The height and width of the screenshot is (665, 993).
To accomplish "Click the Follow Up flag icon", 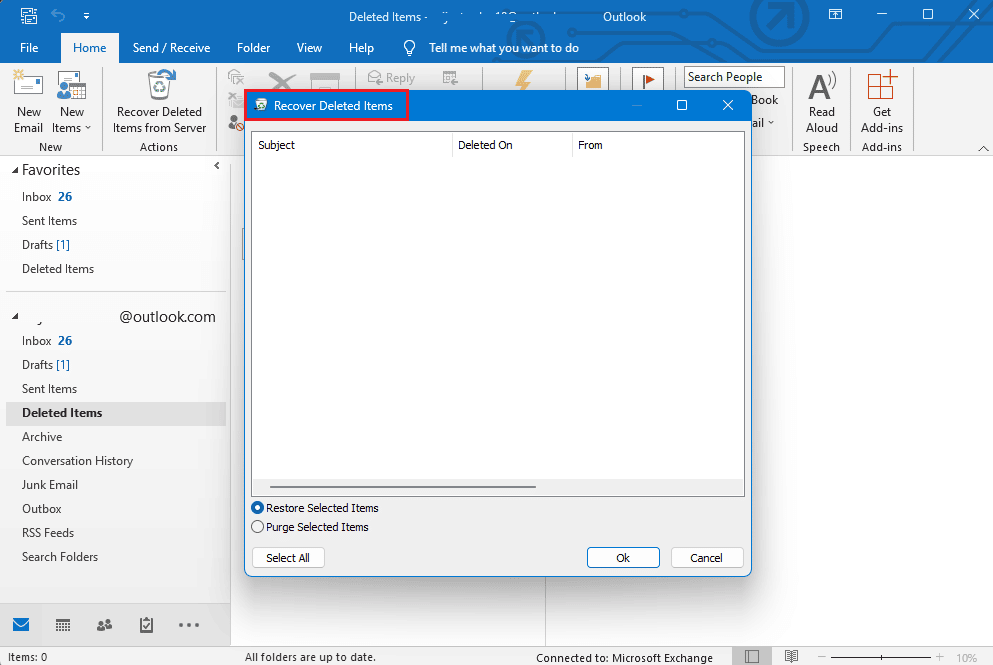I will tap(648, 79).
